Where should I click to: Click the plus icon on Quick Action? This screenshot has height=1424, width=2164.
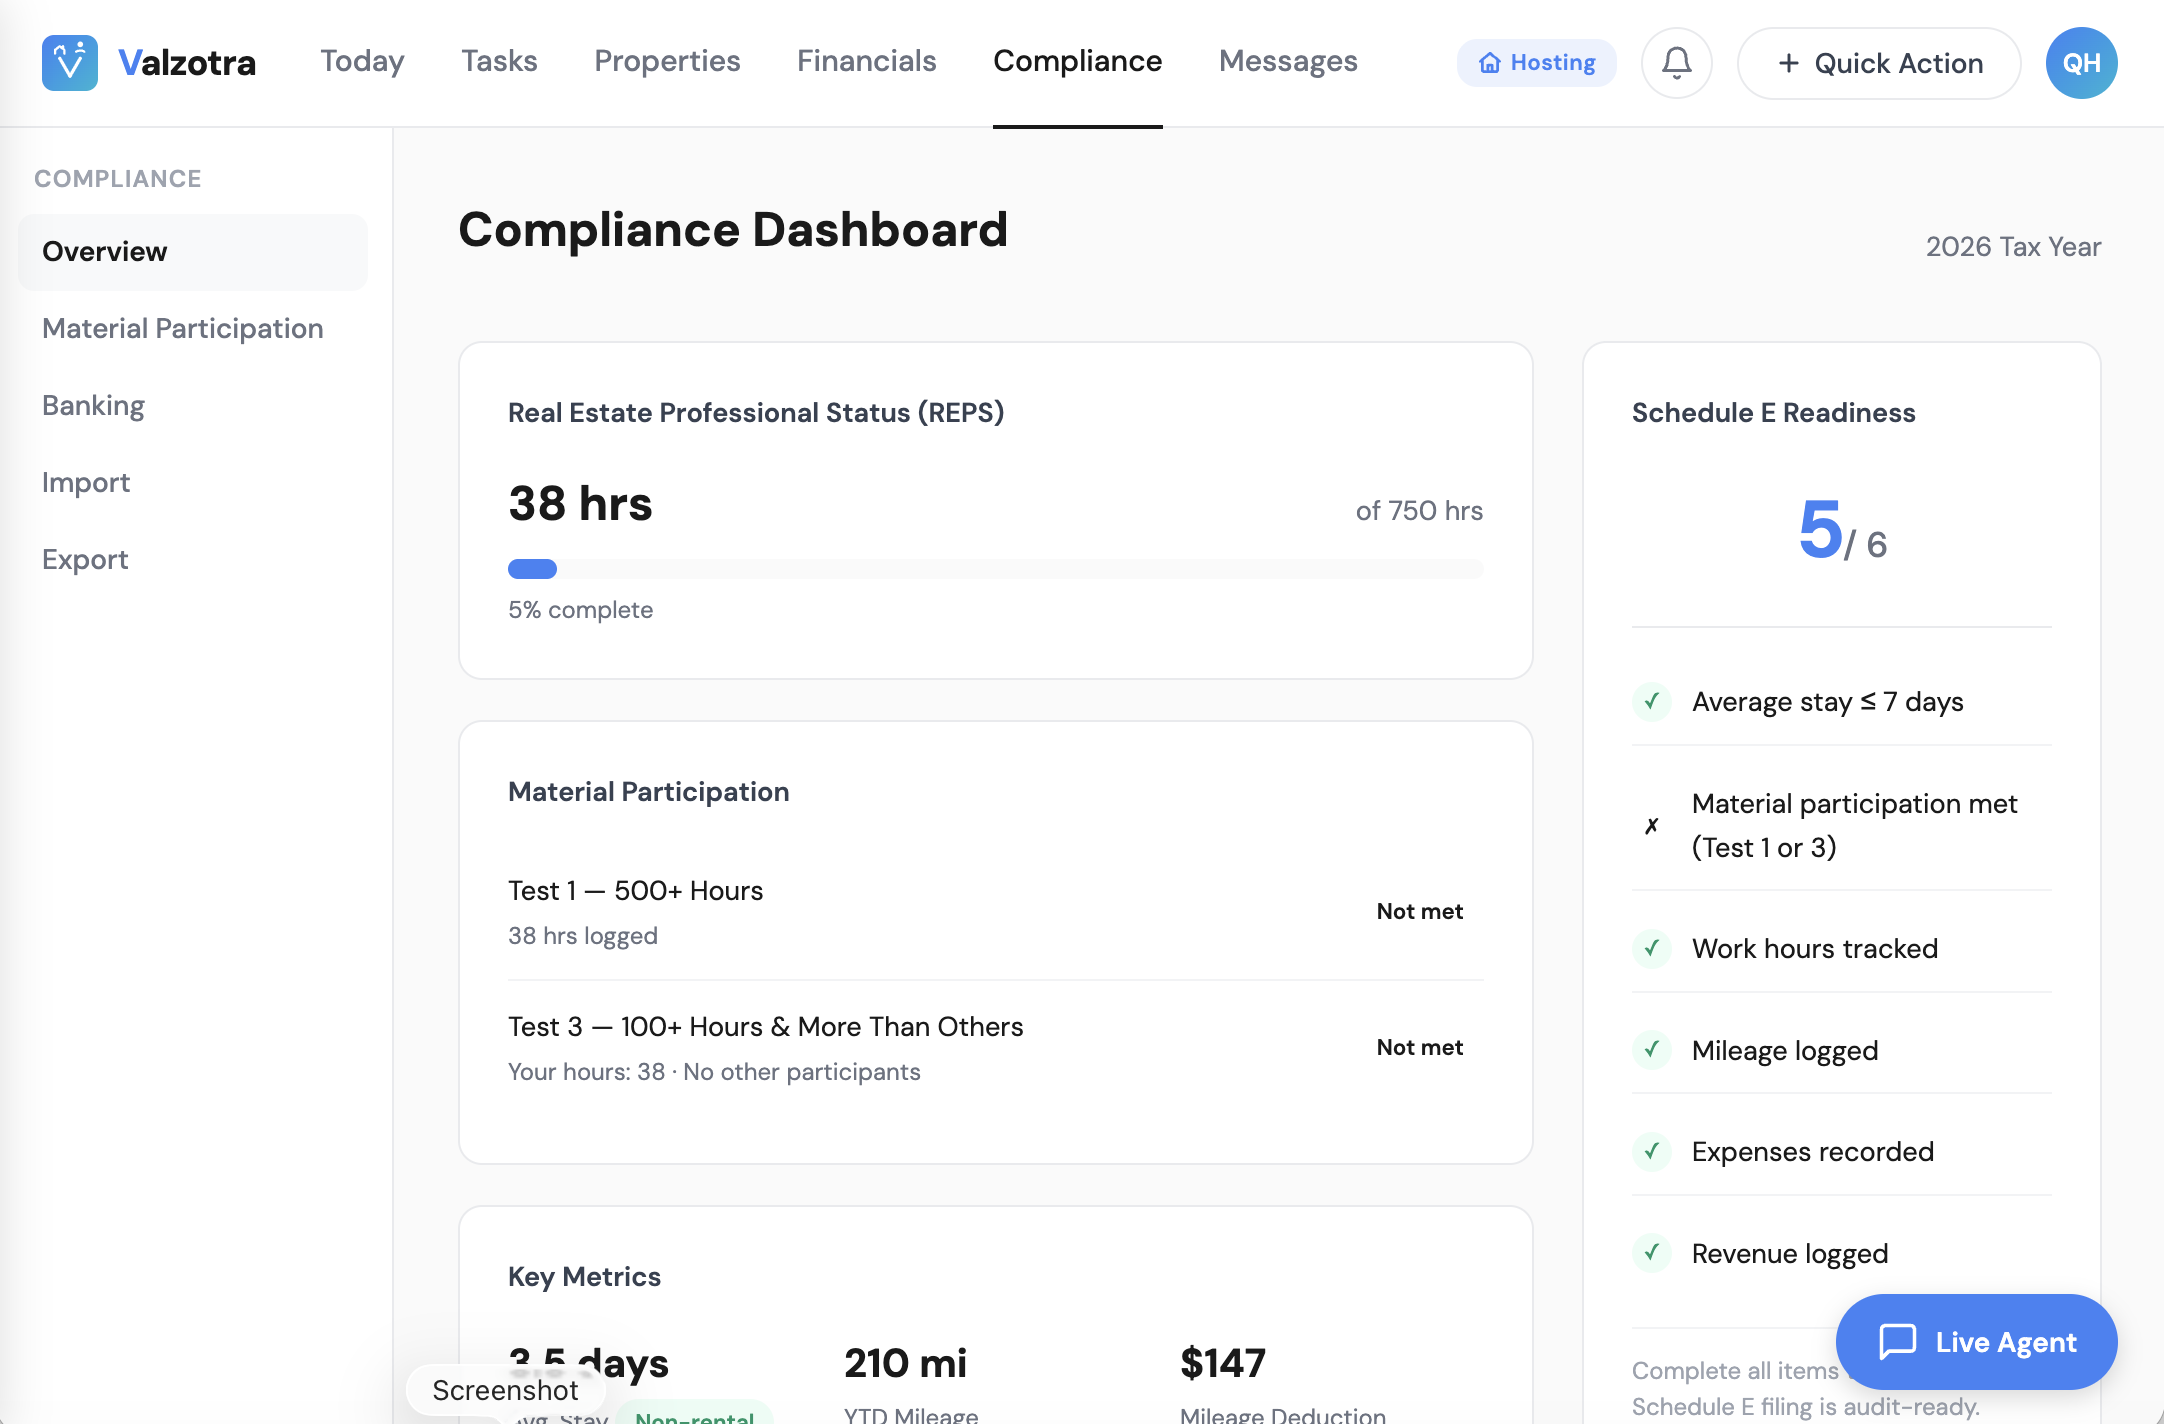pos(1788,63)
